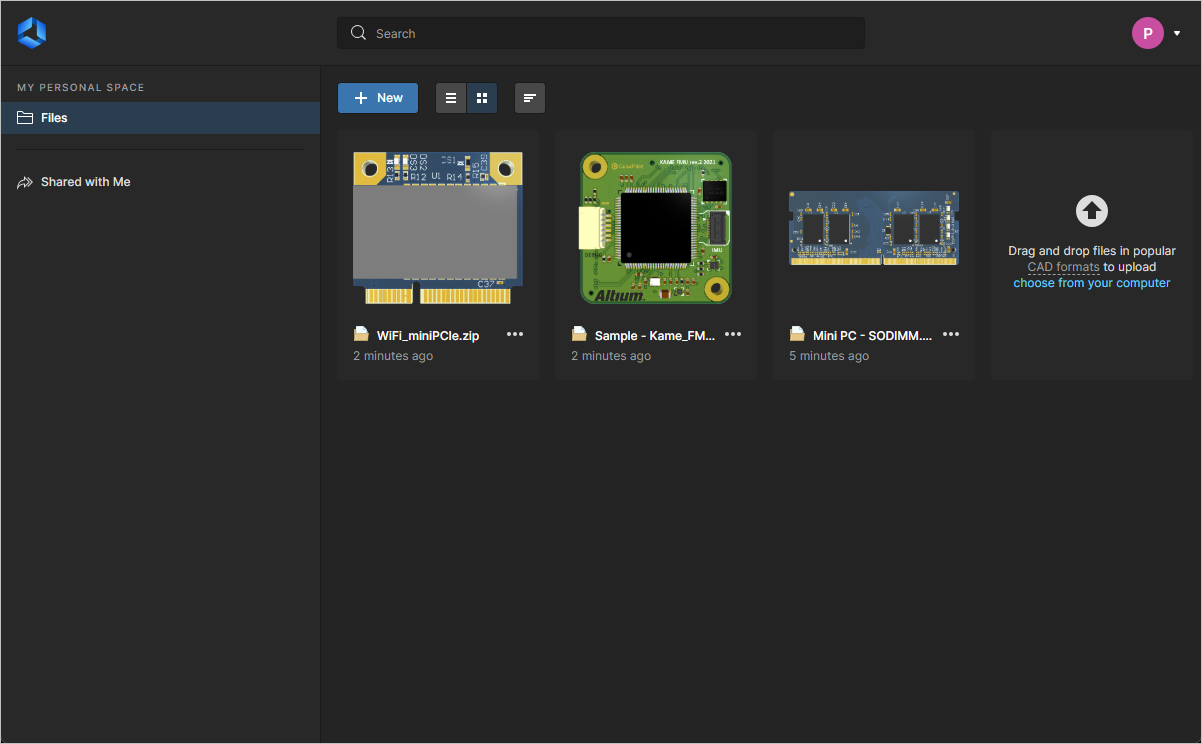Click the magnifier search icon
Image resolution: width=1202 pixels, height=744 pixels.
358,33
